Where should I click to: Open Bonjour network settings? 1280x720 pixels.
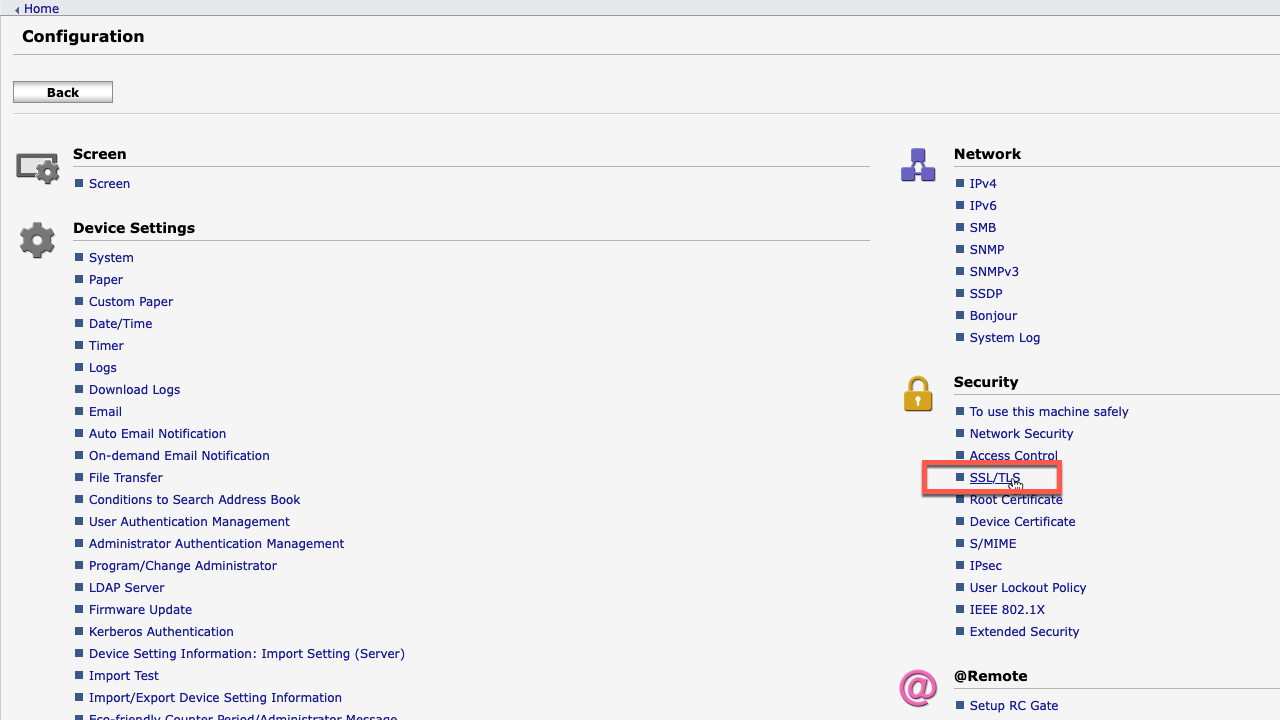coord(993,316)
